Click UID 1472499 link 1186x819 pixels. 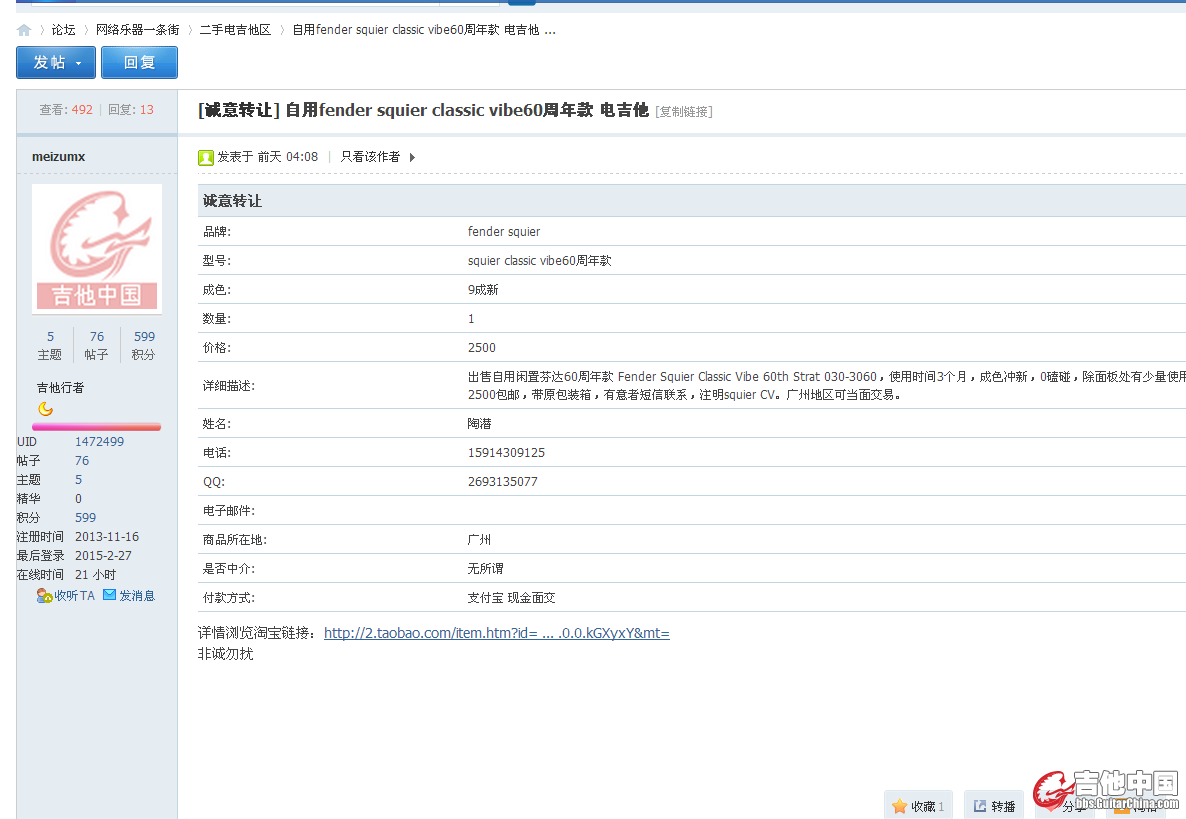(x=99, y=442)
